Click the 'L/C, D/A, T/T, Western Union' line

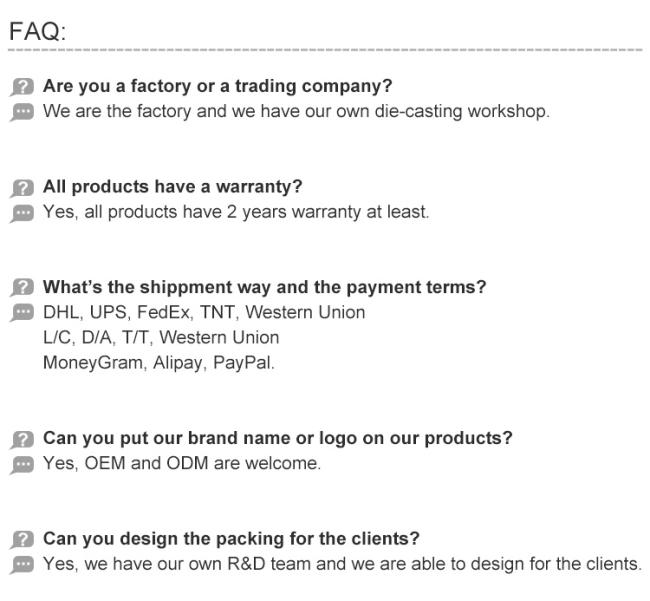click(161, 337)
